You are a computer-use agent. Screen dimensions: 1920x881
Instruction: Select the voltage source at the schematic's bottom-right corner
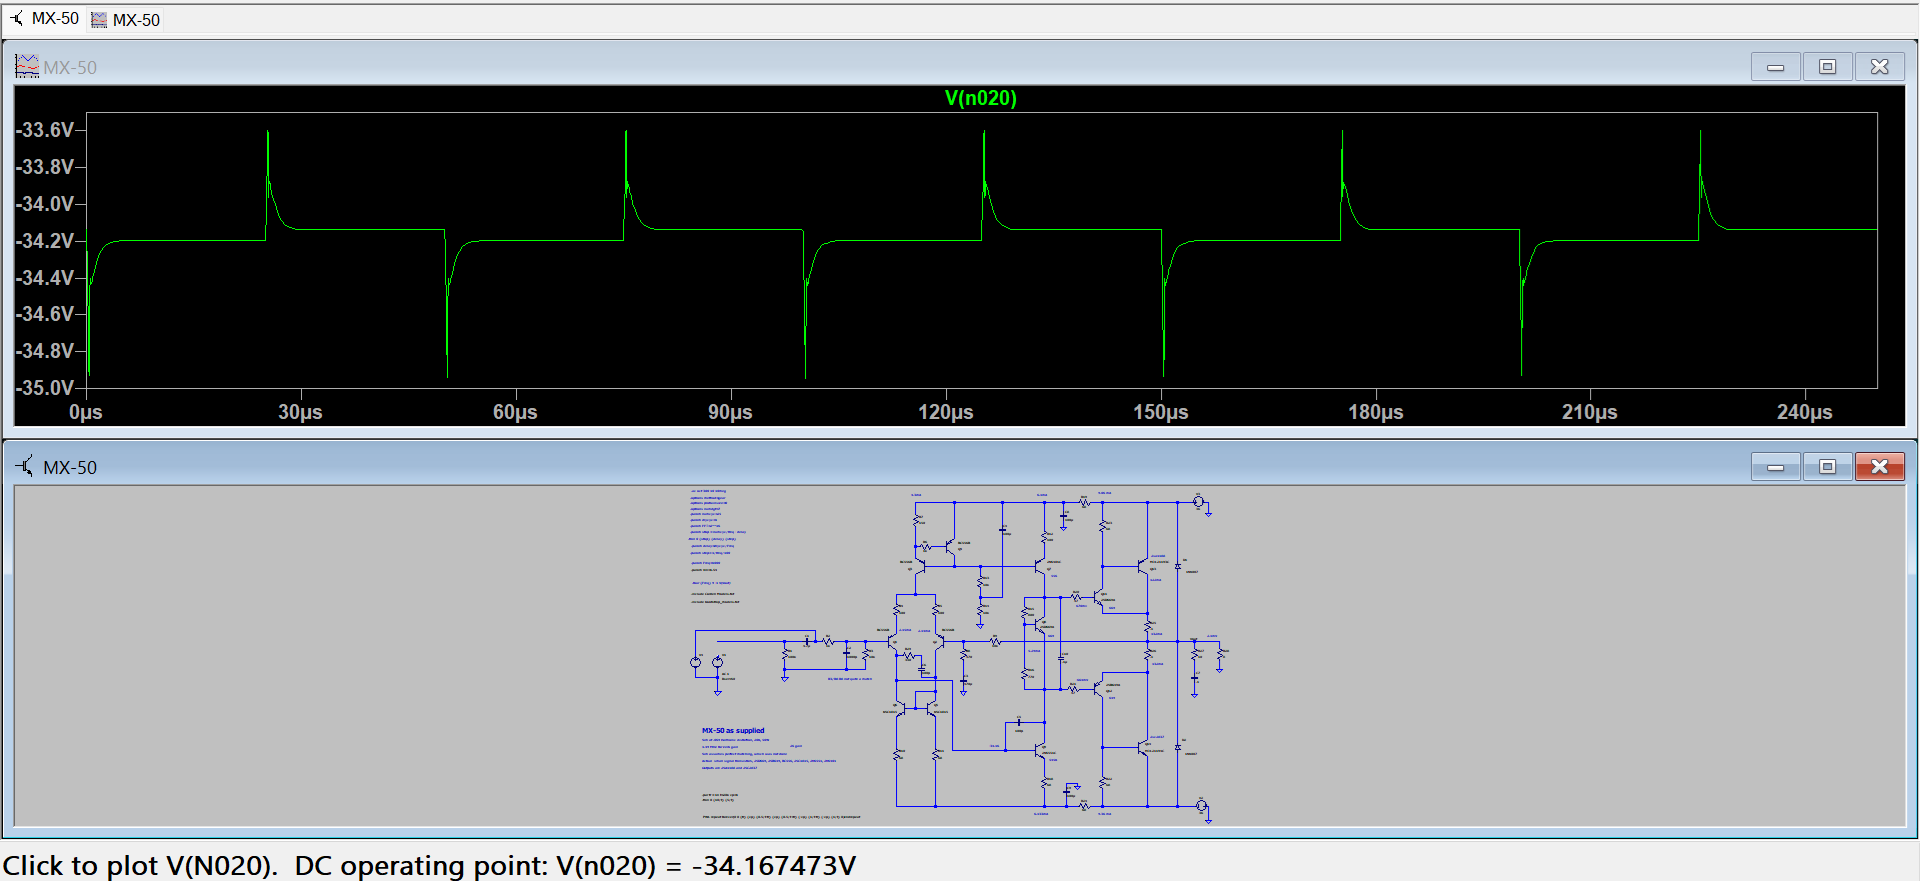[x=1202, y=806]
